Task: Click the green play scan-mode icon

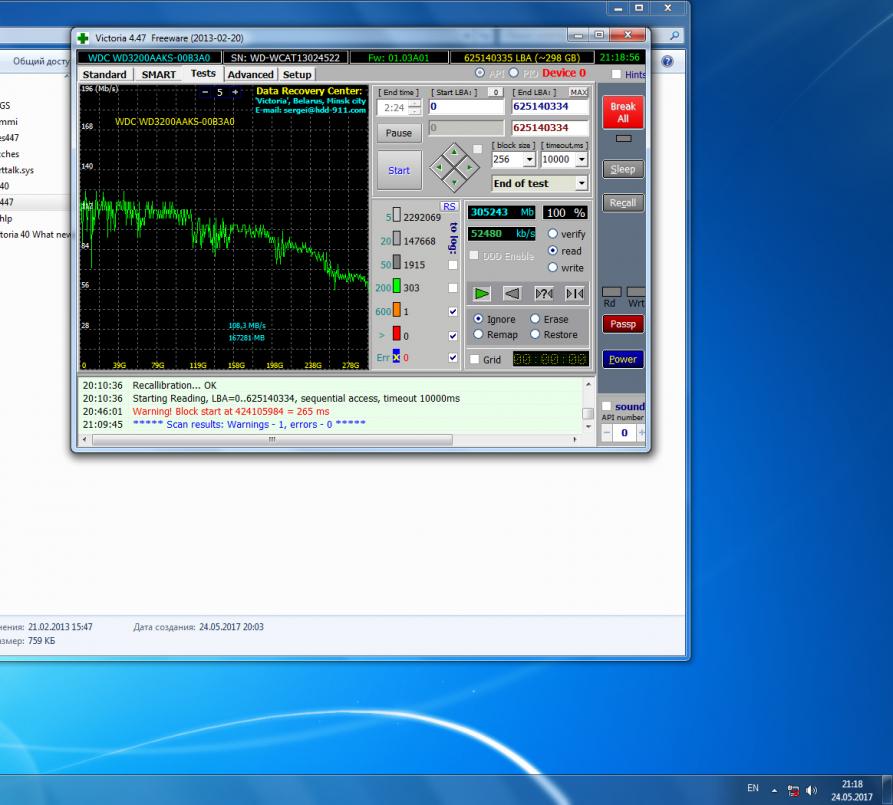Action: pos(482,293)
